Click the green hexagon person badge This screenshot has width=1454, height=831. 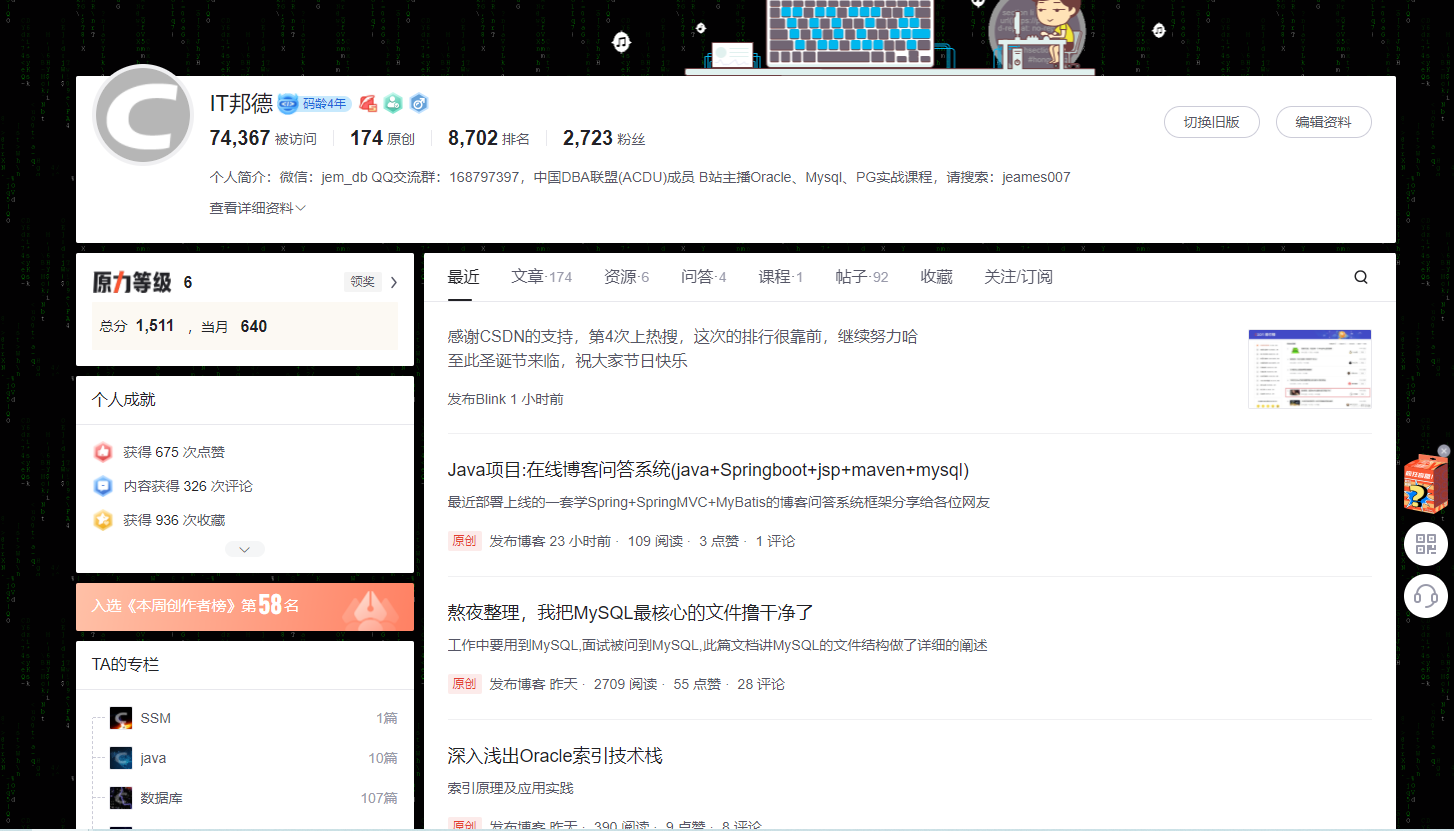[394, 103]
